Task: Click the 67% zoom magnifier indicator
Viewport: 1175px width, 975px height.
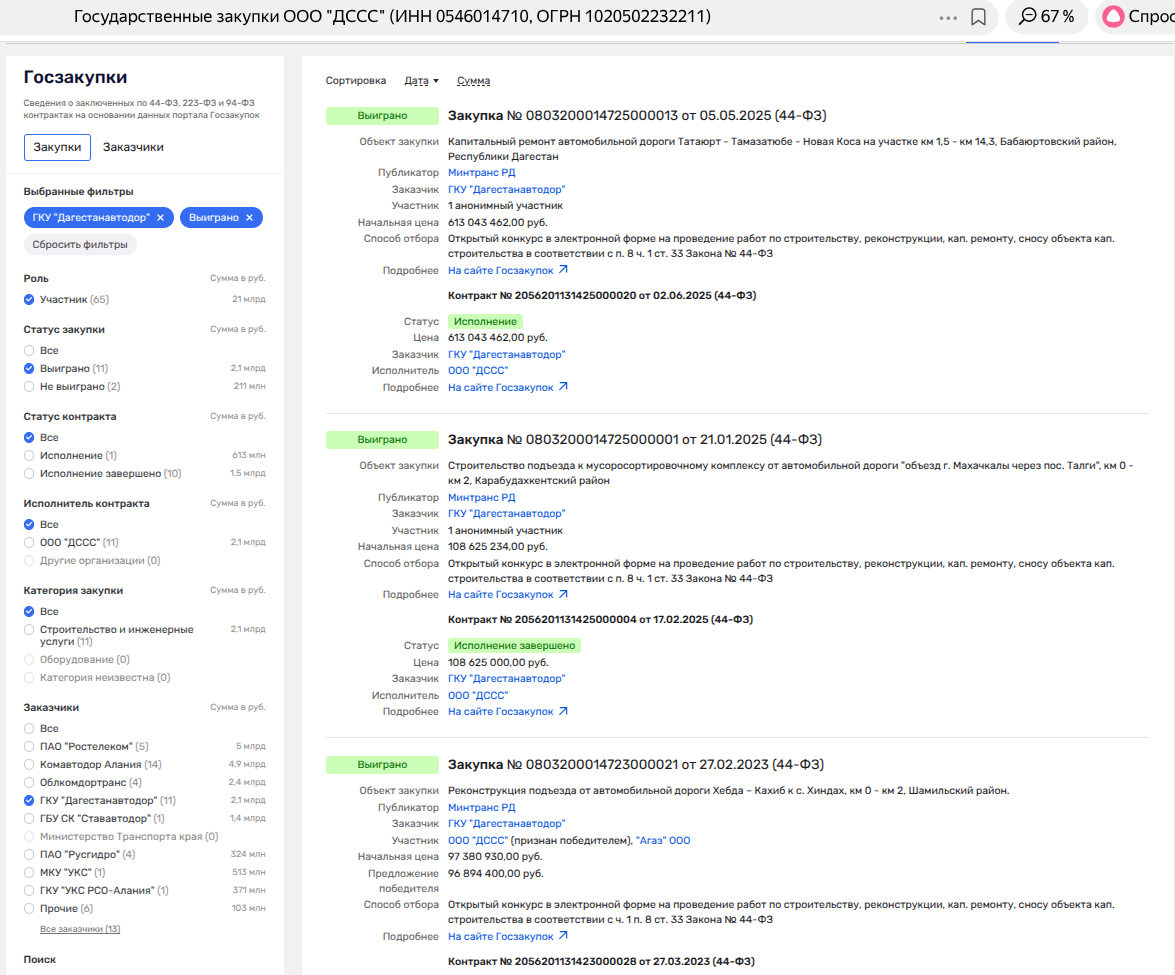Action: pos(1046,17)
